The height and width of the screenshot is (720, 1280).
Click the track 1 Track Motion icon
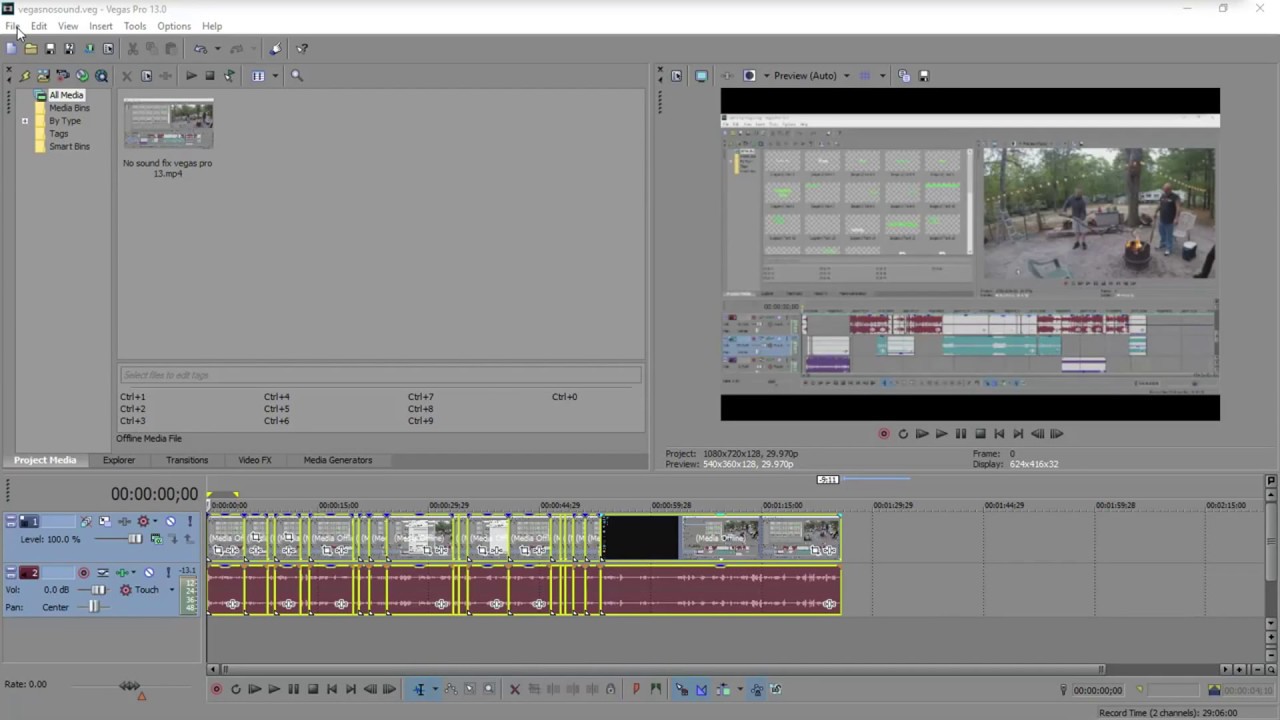[105, 521]
